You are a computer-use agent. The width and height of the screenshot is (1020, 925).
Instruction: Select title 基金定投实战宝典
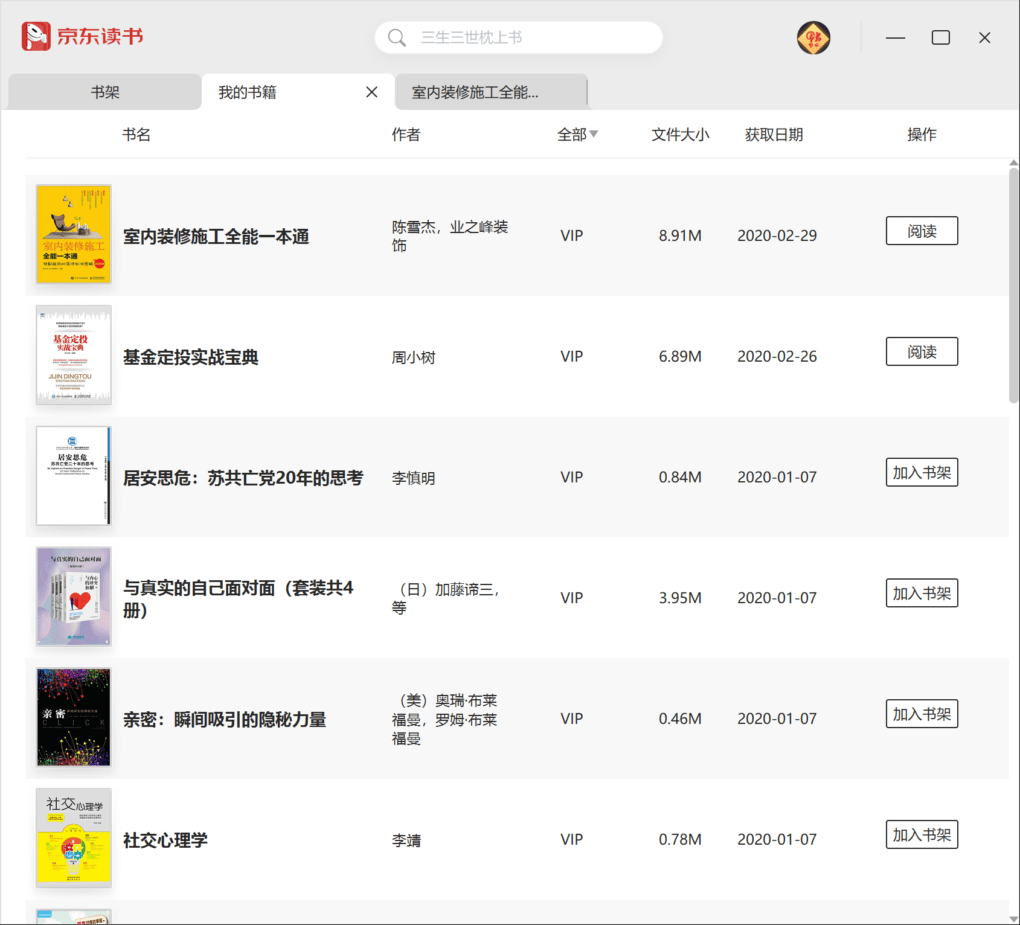click(x=191, y=357)
